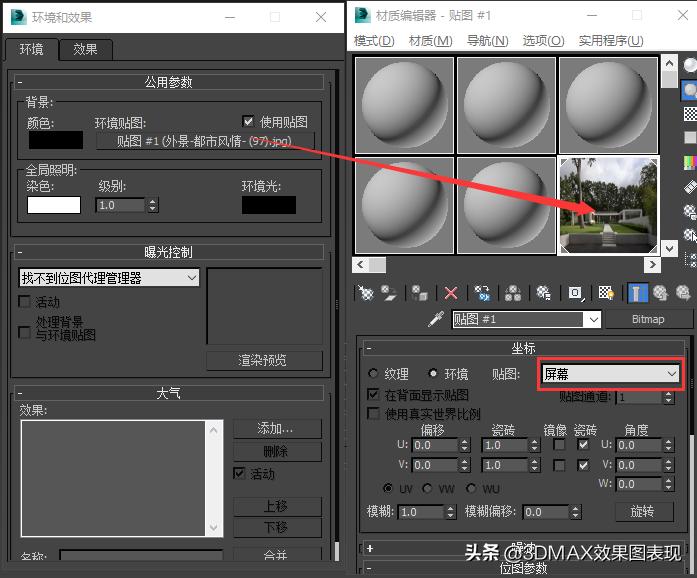Click Make Preview filmstrip icon
The width and height of the screenshot is (697, 578).
click(689, 187)
